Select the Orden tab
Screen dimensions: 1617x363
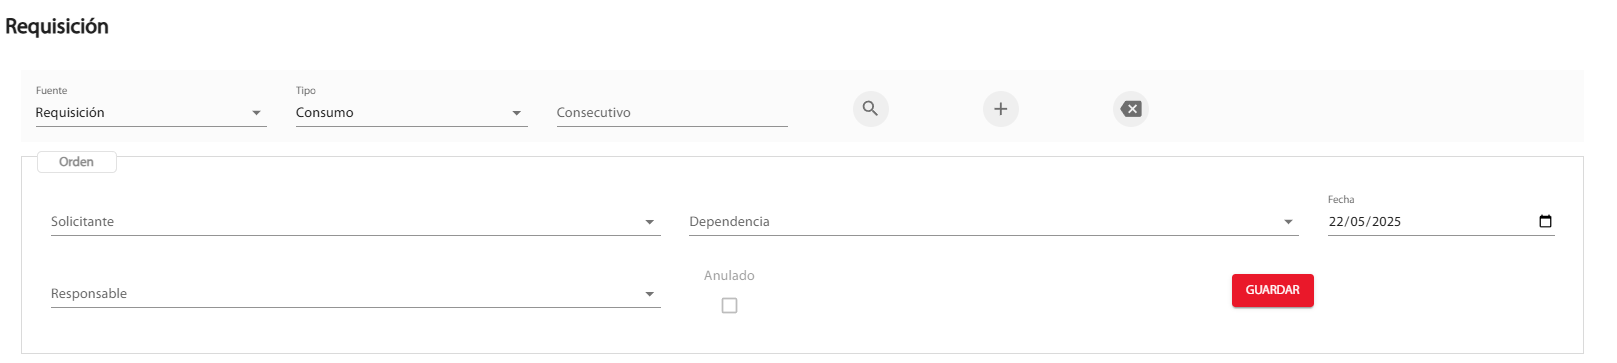[77, 162]
